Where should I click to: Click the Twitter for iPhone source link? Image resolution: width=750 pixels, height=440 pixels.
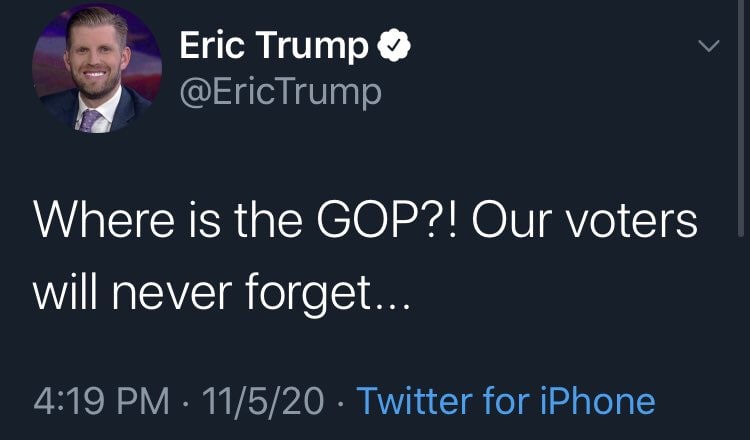[x=506, y=401]
